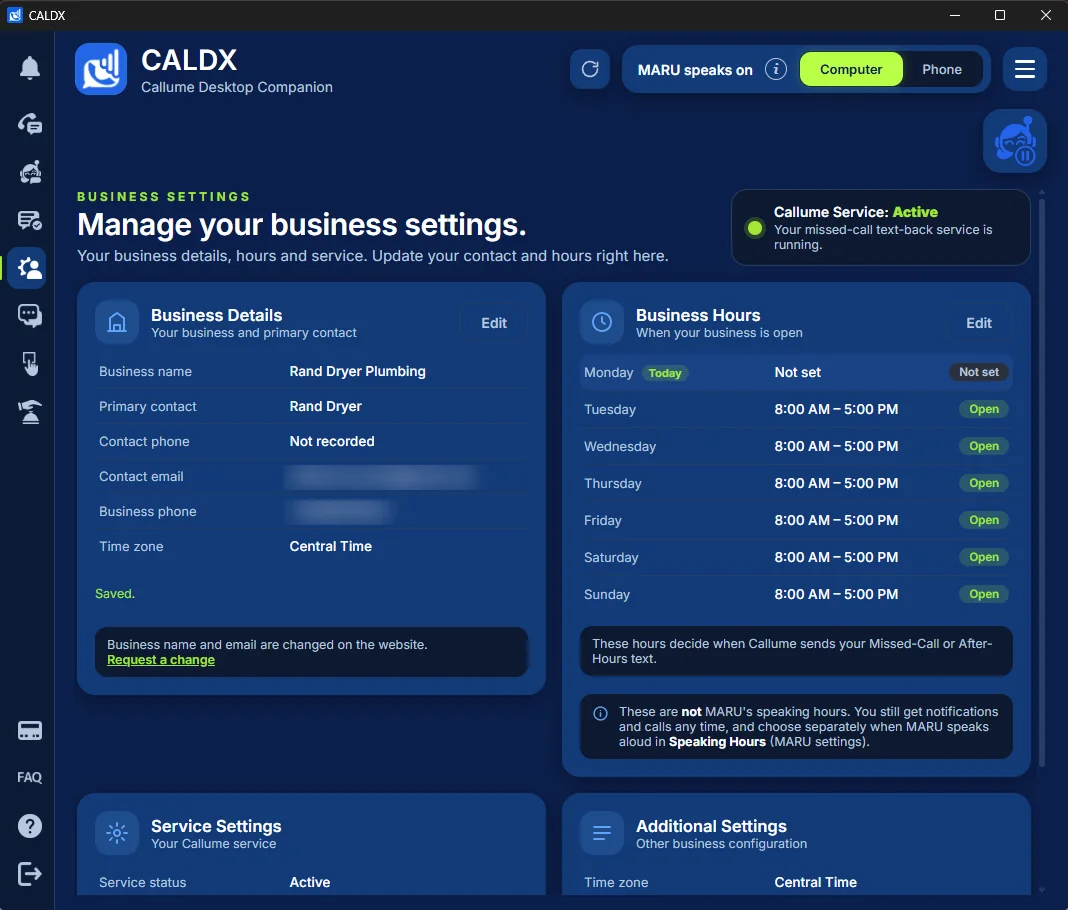Screen dimensions: 1068x910
Task: Select the business settings gear-person icon
Action: 28,268
